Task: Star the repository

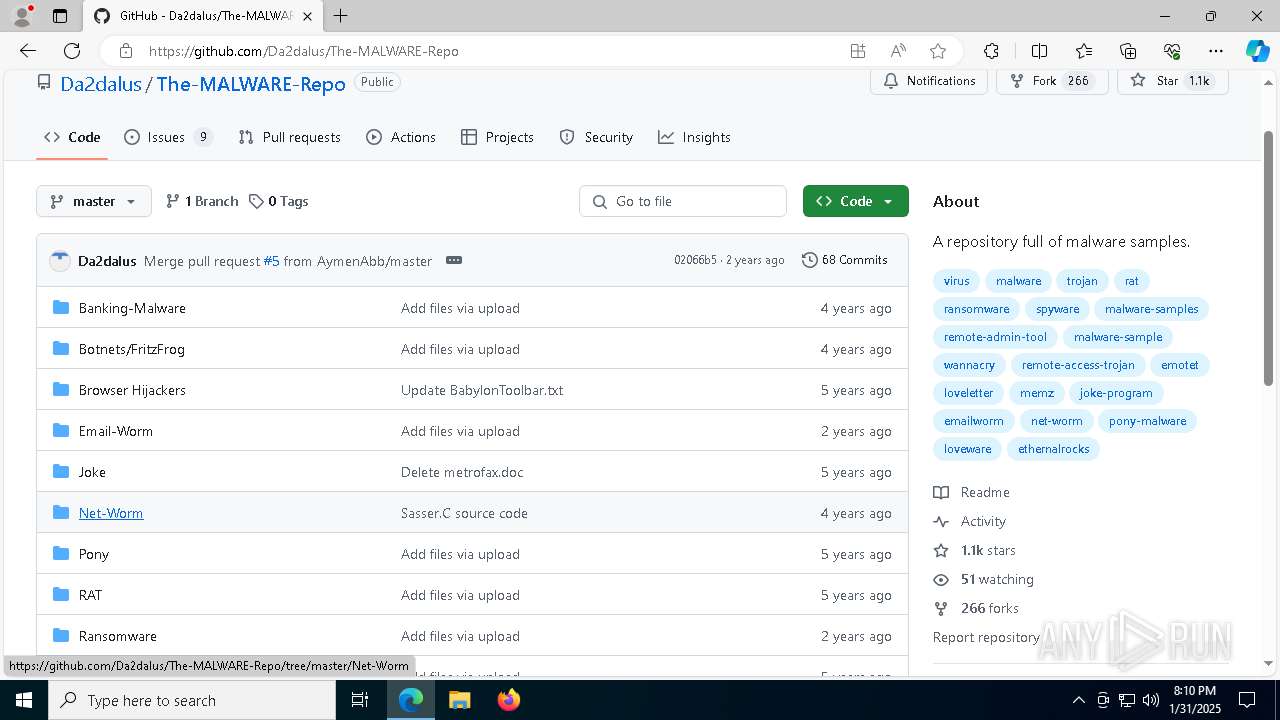Action: click(x=1173, y=81)
